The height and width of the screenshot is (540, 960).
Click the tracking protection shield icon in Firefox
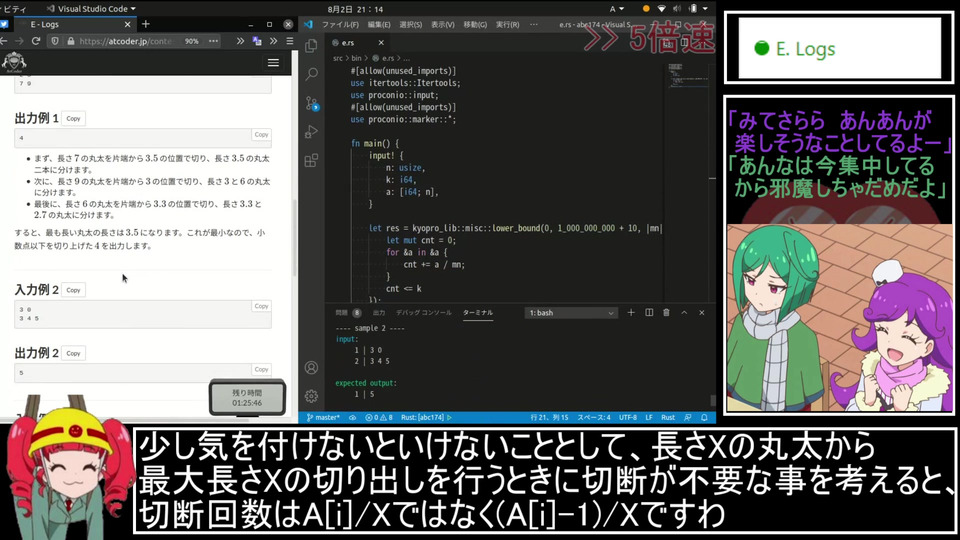(x=55, y=41)
